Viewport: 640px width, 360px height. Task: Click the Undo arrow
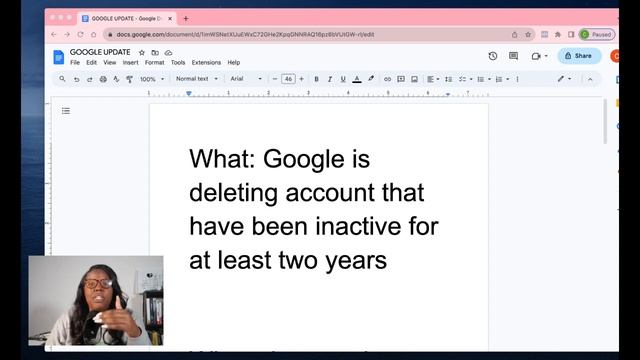pos(76,79)
